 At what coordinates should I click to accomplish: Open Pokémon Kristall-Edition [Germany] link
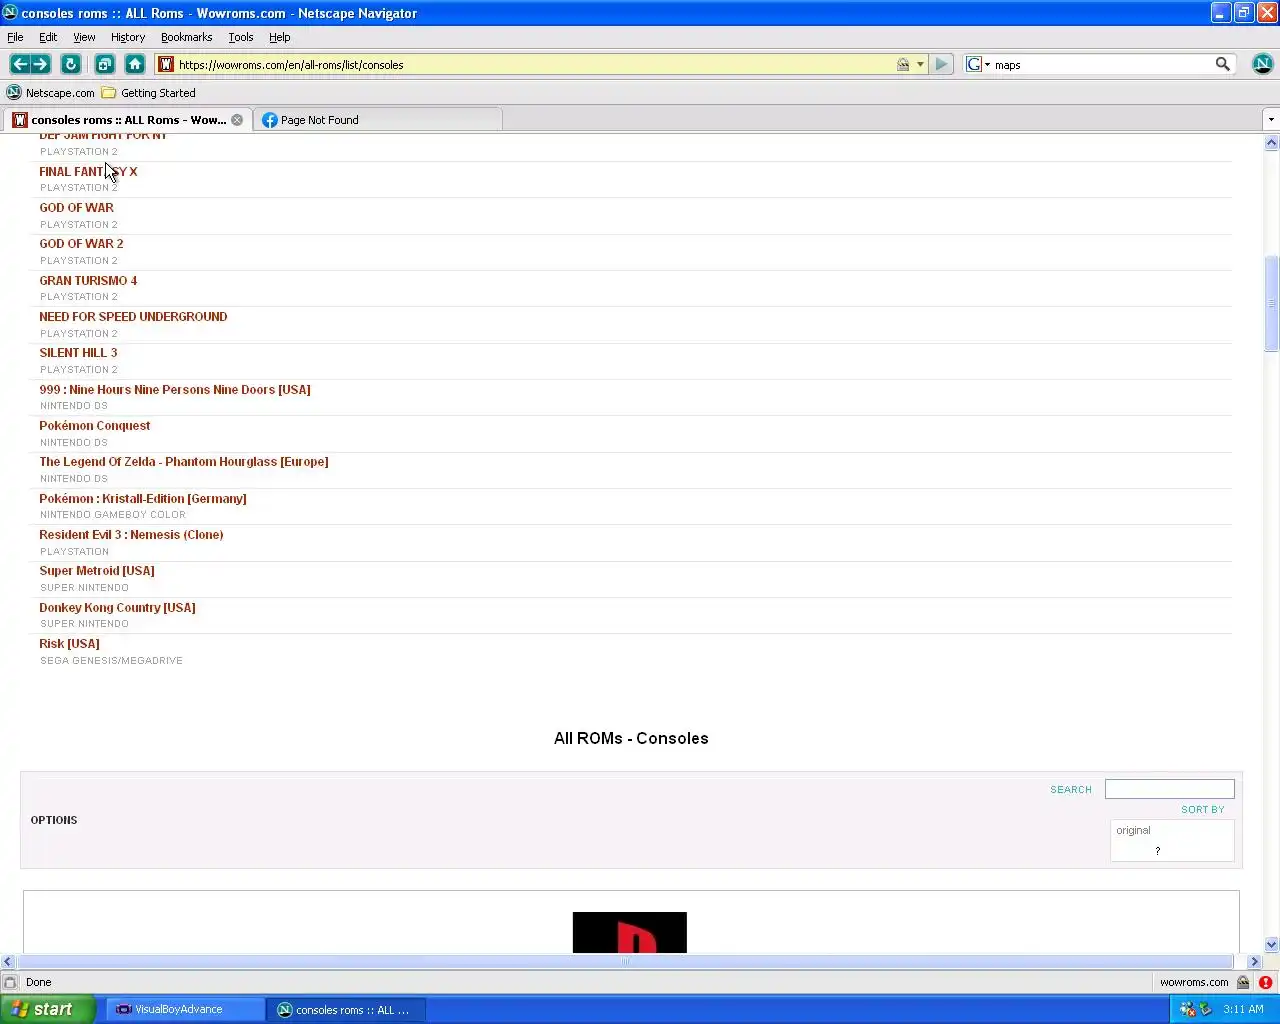(x=143, y=499)
